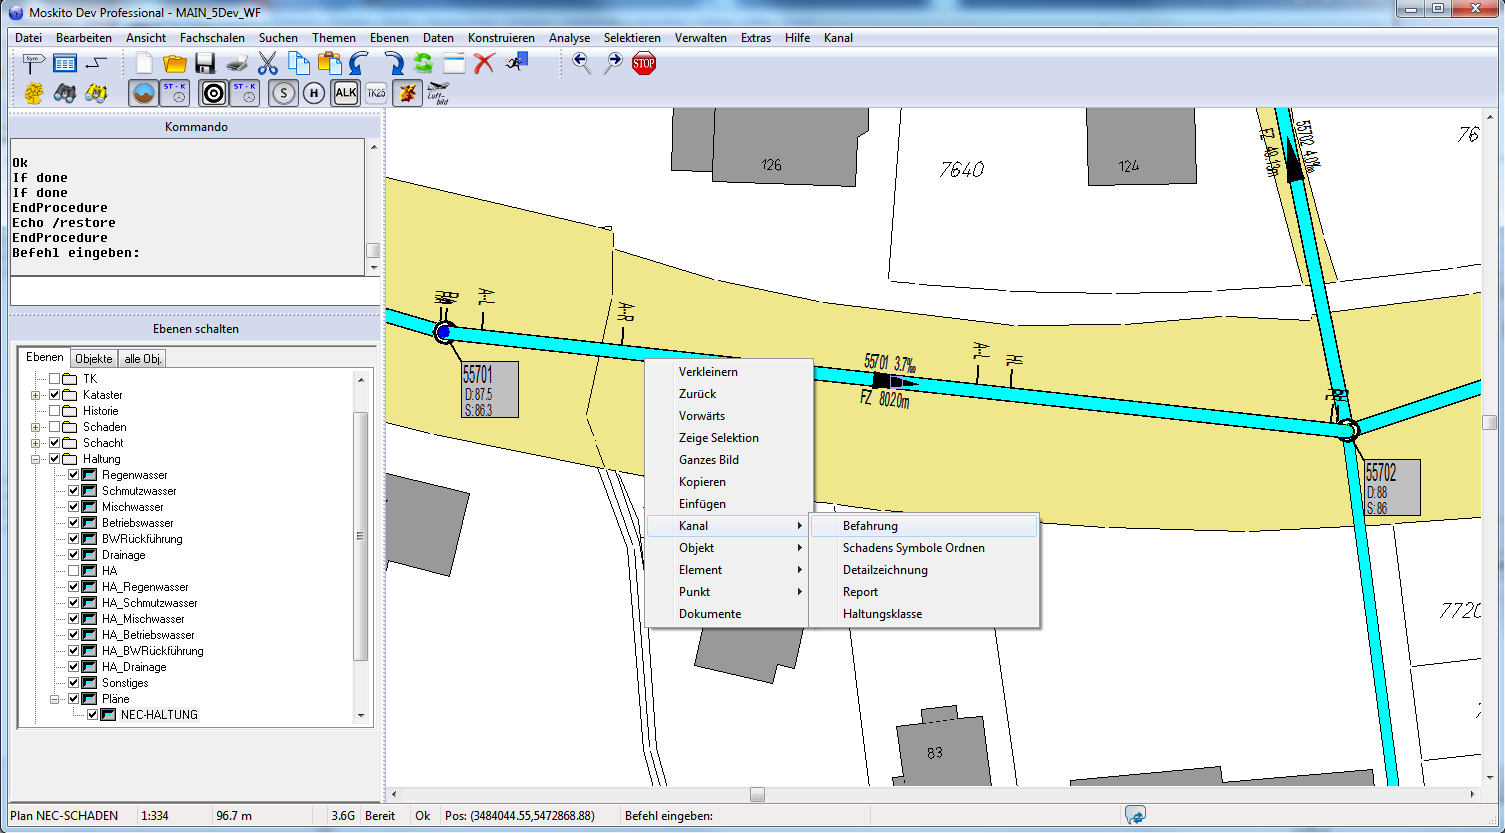Choose Befahrung from the Kanal submenu
Viewport: 1505px width, 833px height.
(870, 526)
